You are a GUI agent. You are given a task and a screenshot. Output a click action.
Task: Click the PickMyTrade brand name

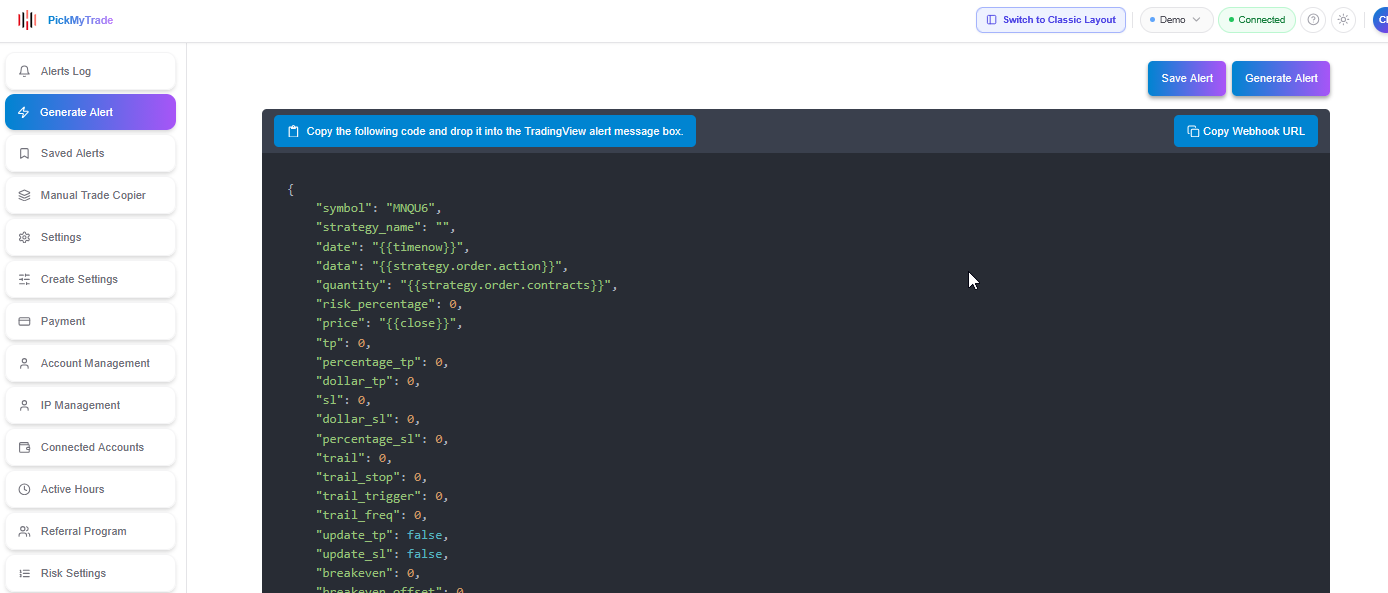click(x=80, y=20)
